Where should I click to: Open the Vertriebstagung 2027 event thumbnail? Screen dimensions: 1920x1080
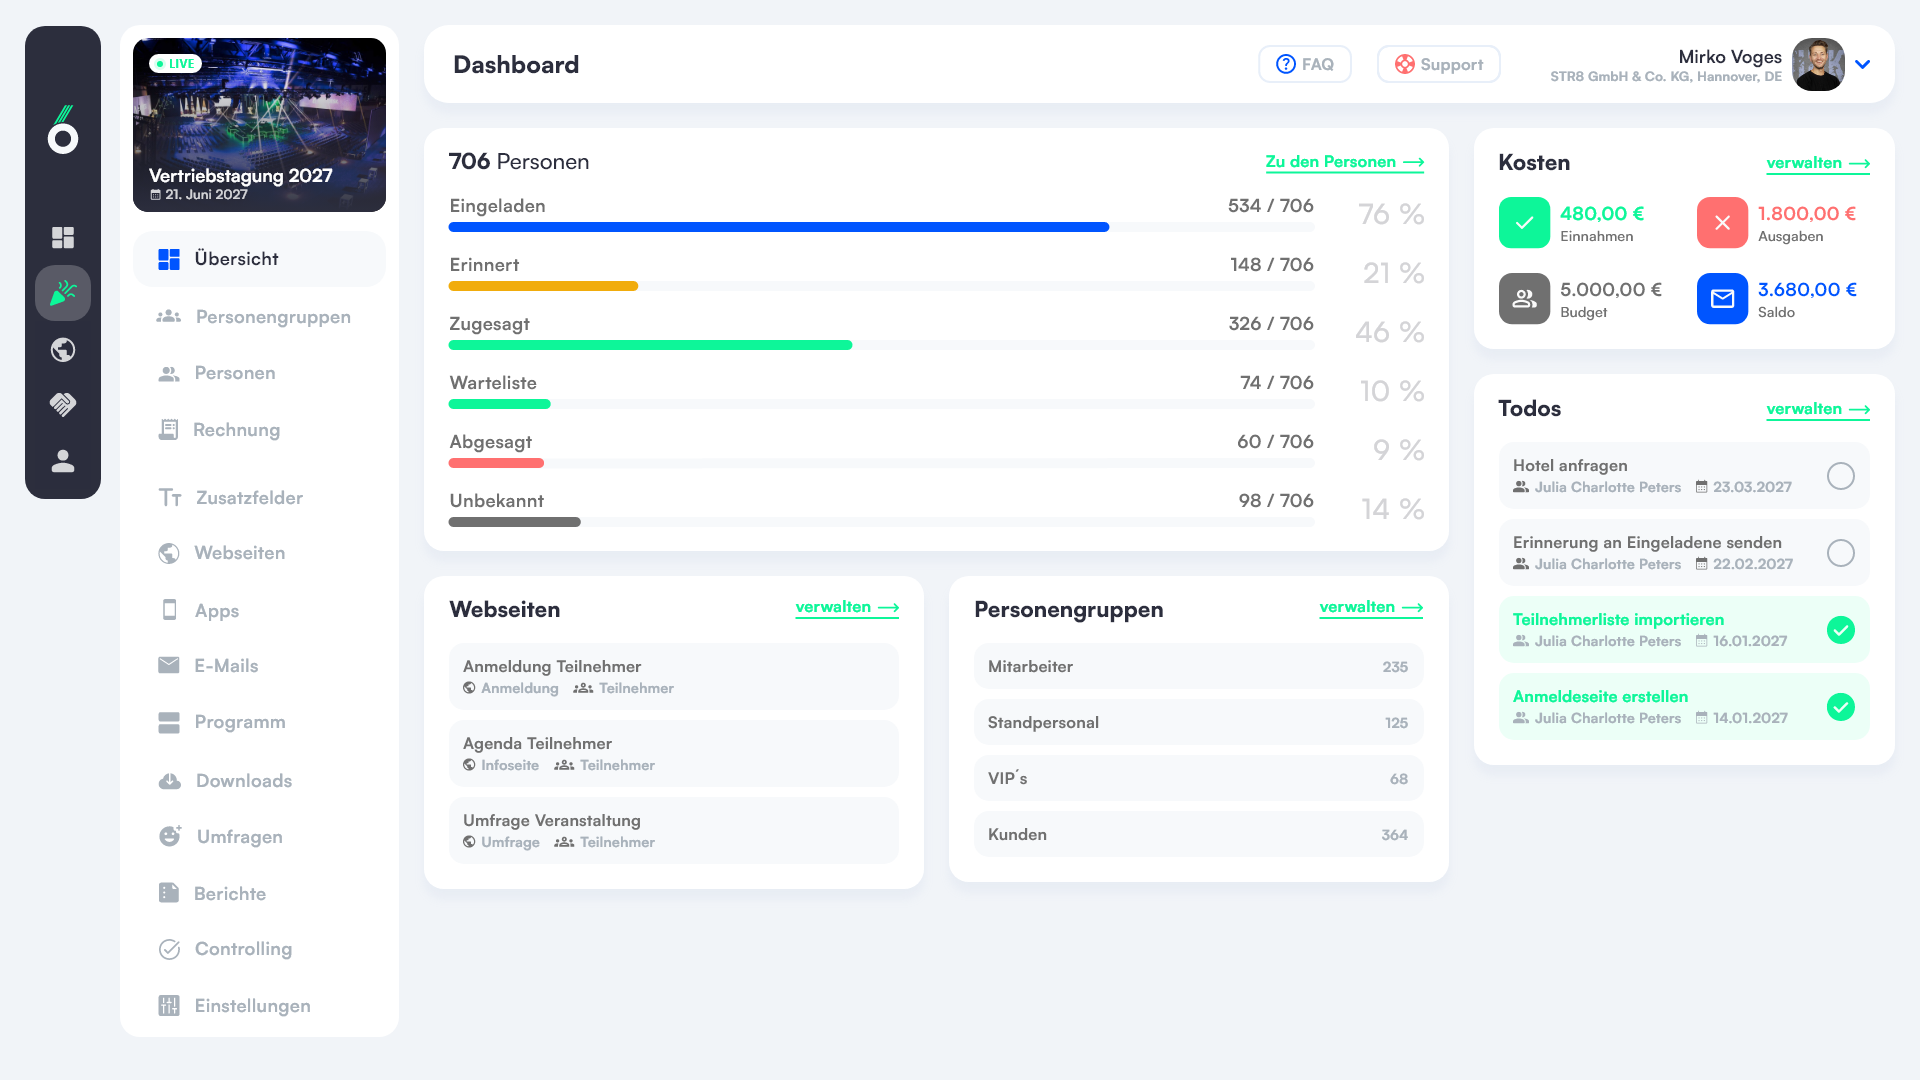click(x=259, y=125)
